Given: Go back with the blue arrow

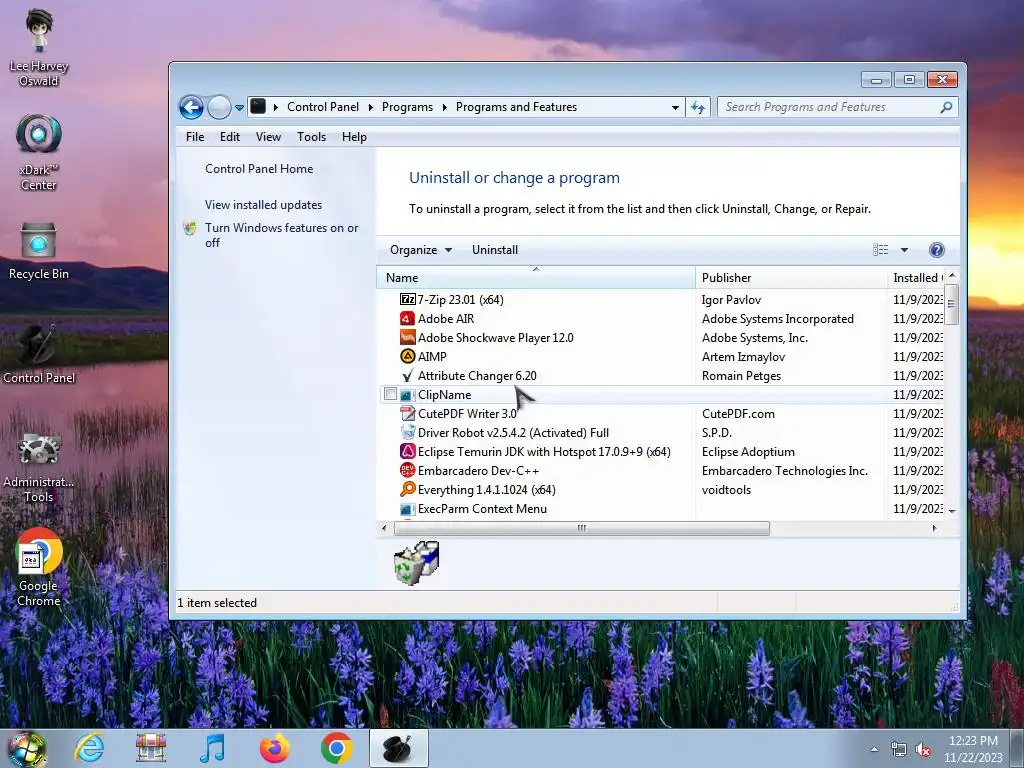Looking at the screenshot, I should [191, 107].
